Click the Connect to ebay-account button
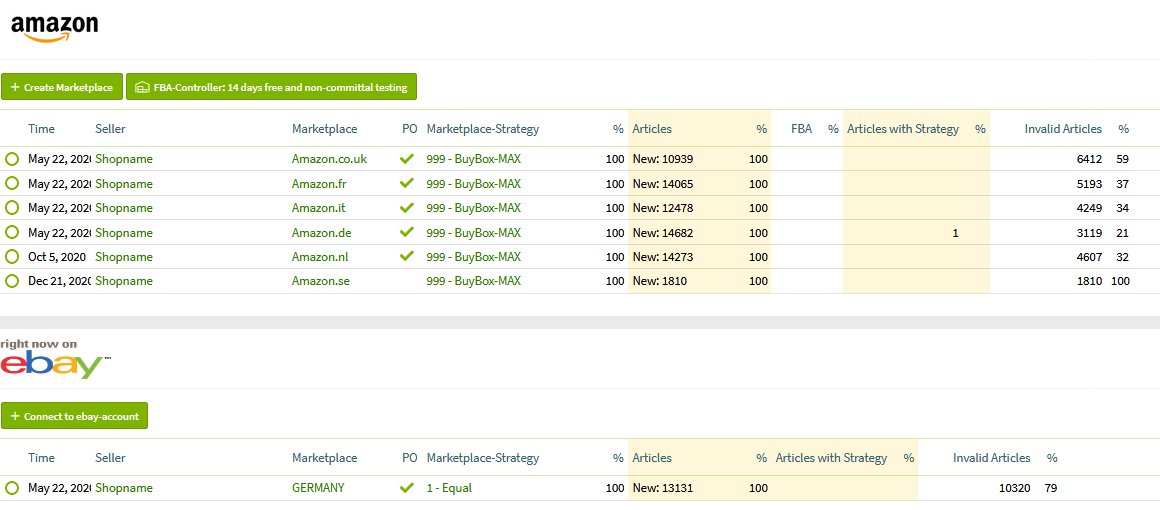This screenshot has height=510, width=1160. point(75,416)
